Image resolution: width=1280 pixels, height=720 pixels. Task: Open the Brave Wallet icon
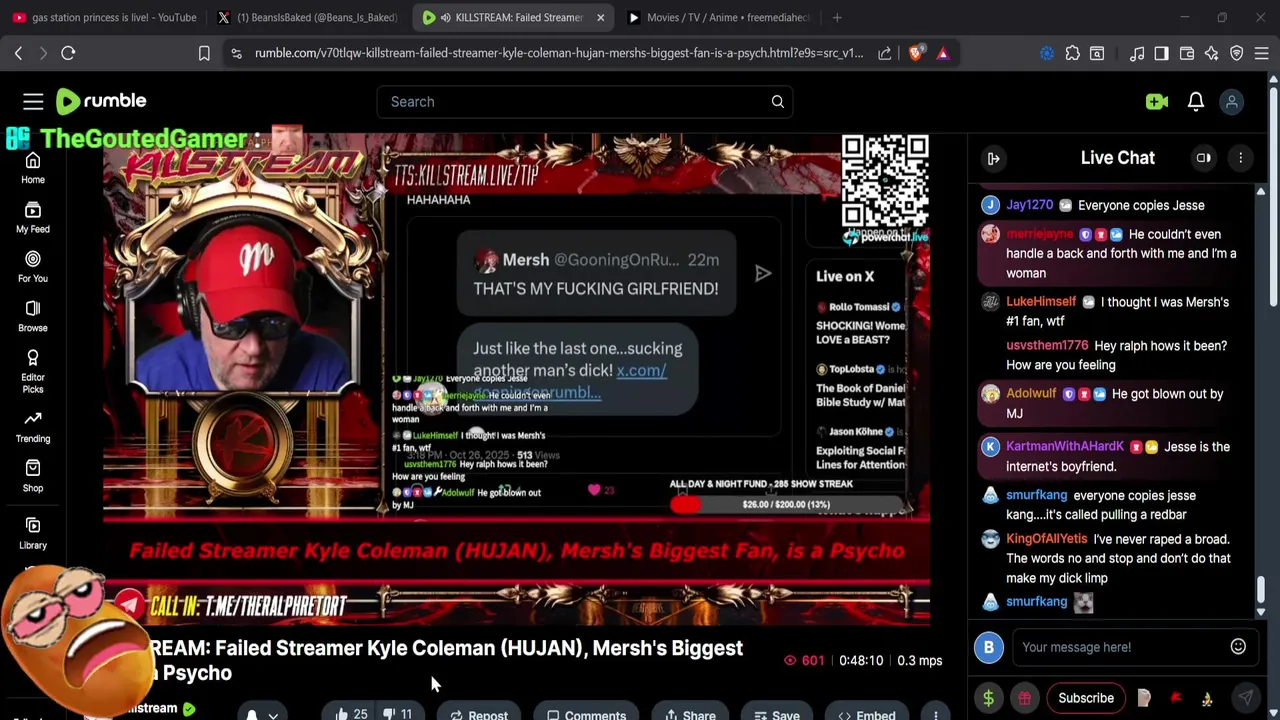tap(1187, 53)
